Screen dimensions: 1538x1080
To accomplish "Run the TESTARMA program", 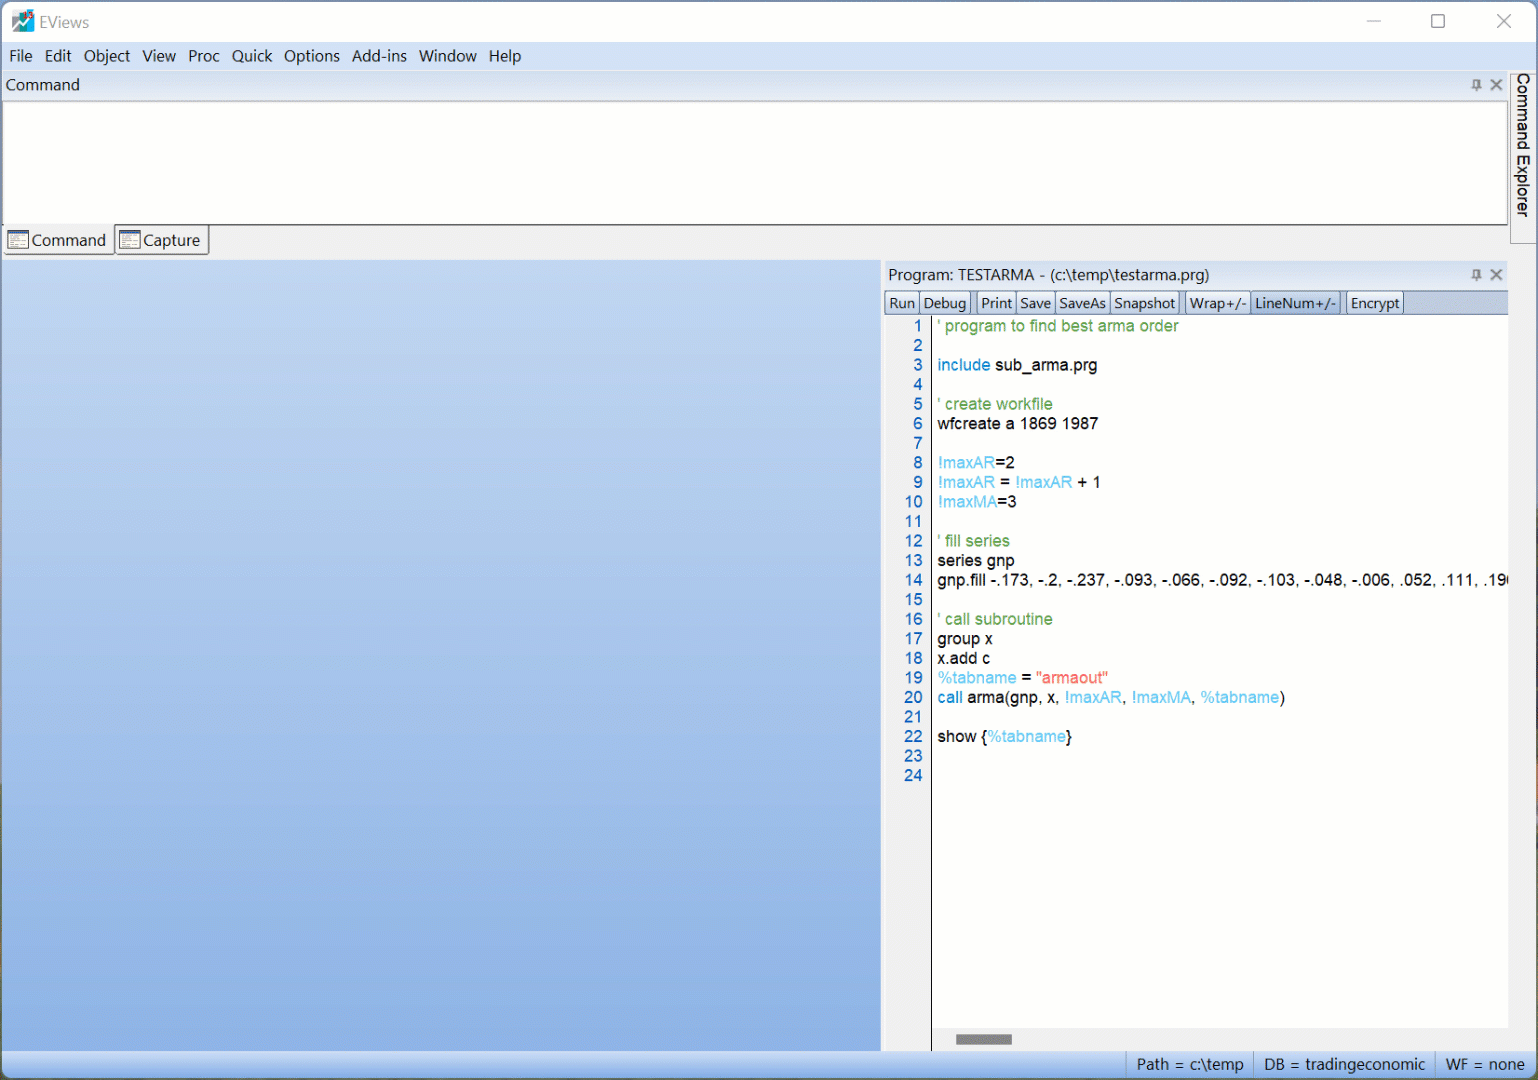I will [x=902, y=303].
